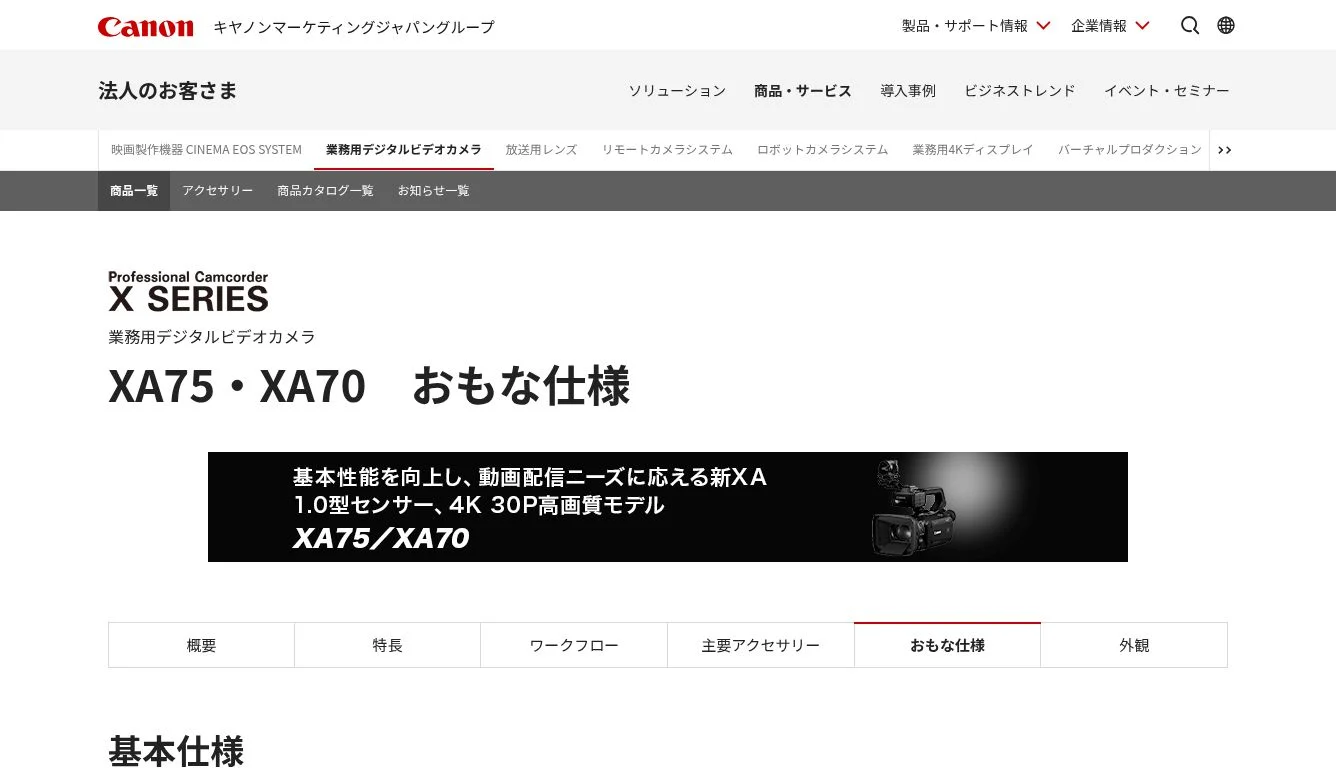Click the XA75/XA70 camera banner
Viewport: 1336px width, 768px height.
668,507
